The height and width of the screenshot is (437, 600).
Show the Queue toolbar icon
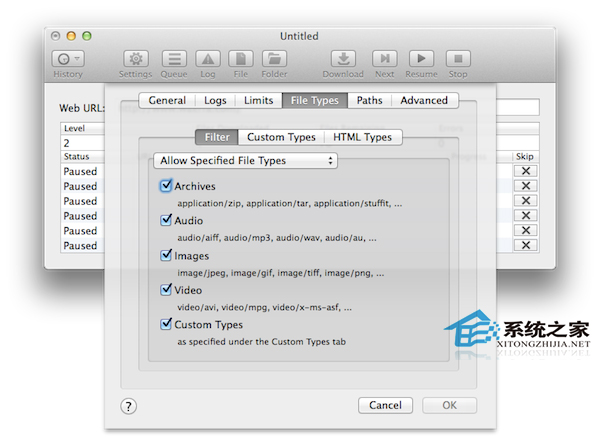[174, 59]
